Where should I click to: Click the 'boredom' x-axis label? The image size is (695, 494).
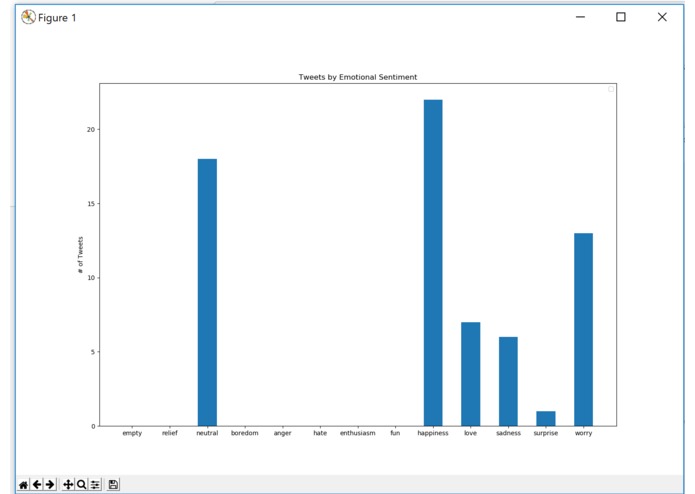coord(245,433)
